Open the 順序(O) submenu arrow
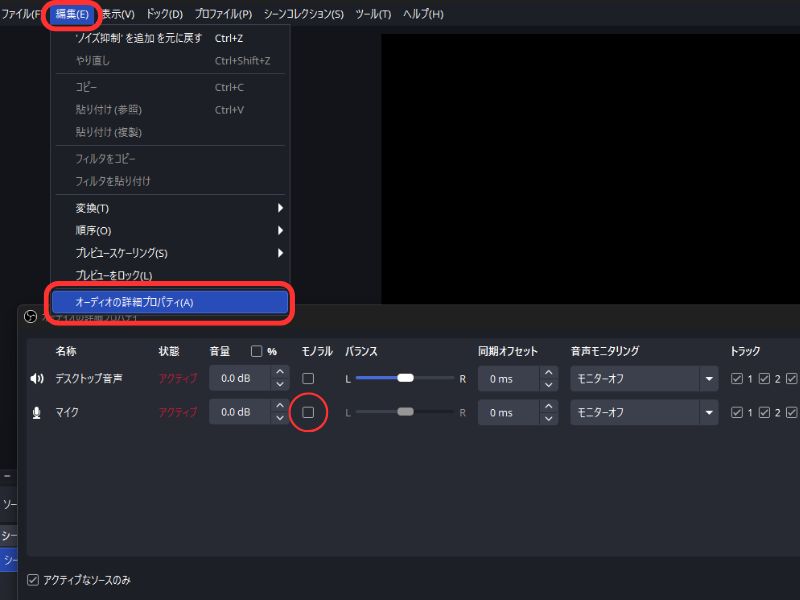800x600 pixels. [x=280, y=230]
